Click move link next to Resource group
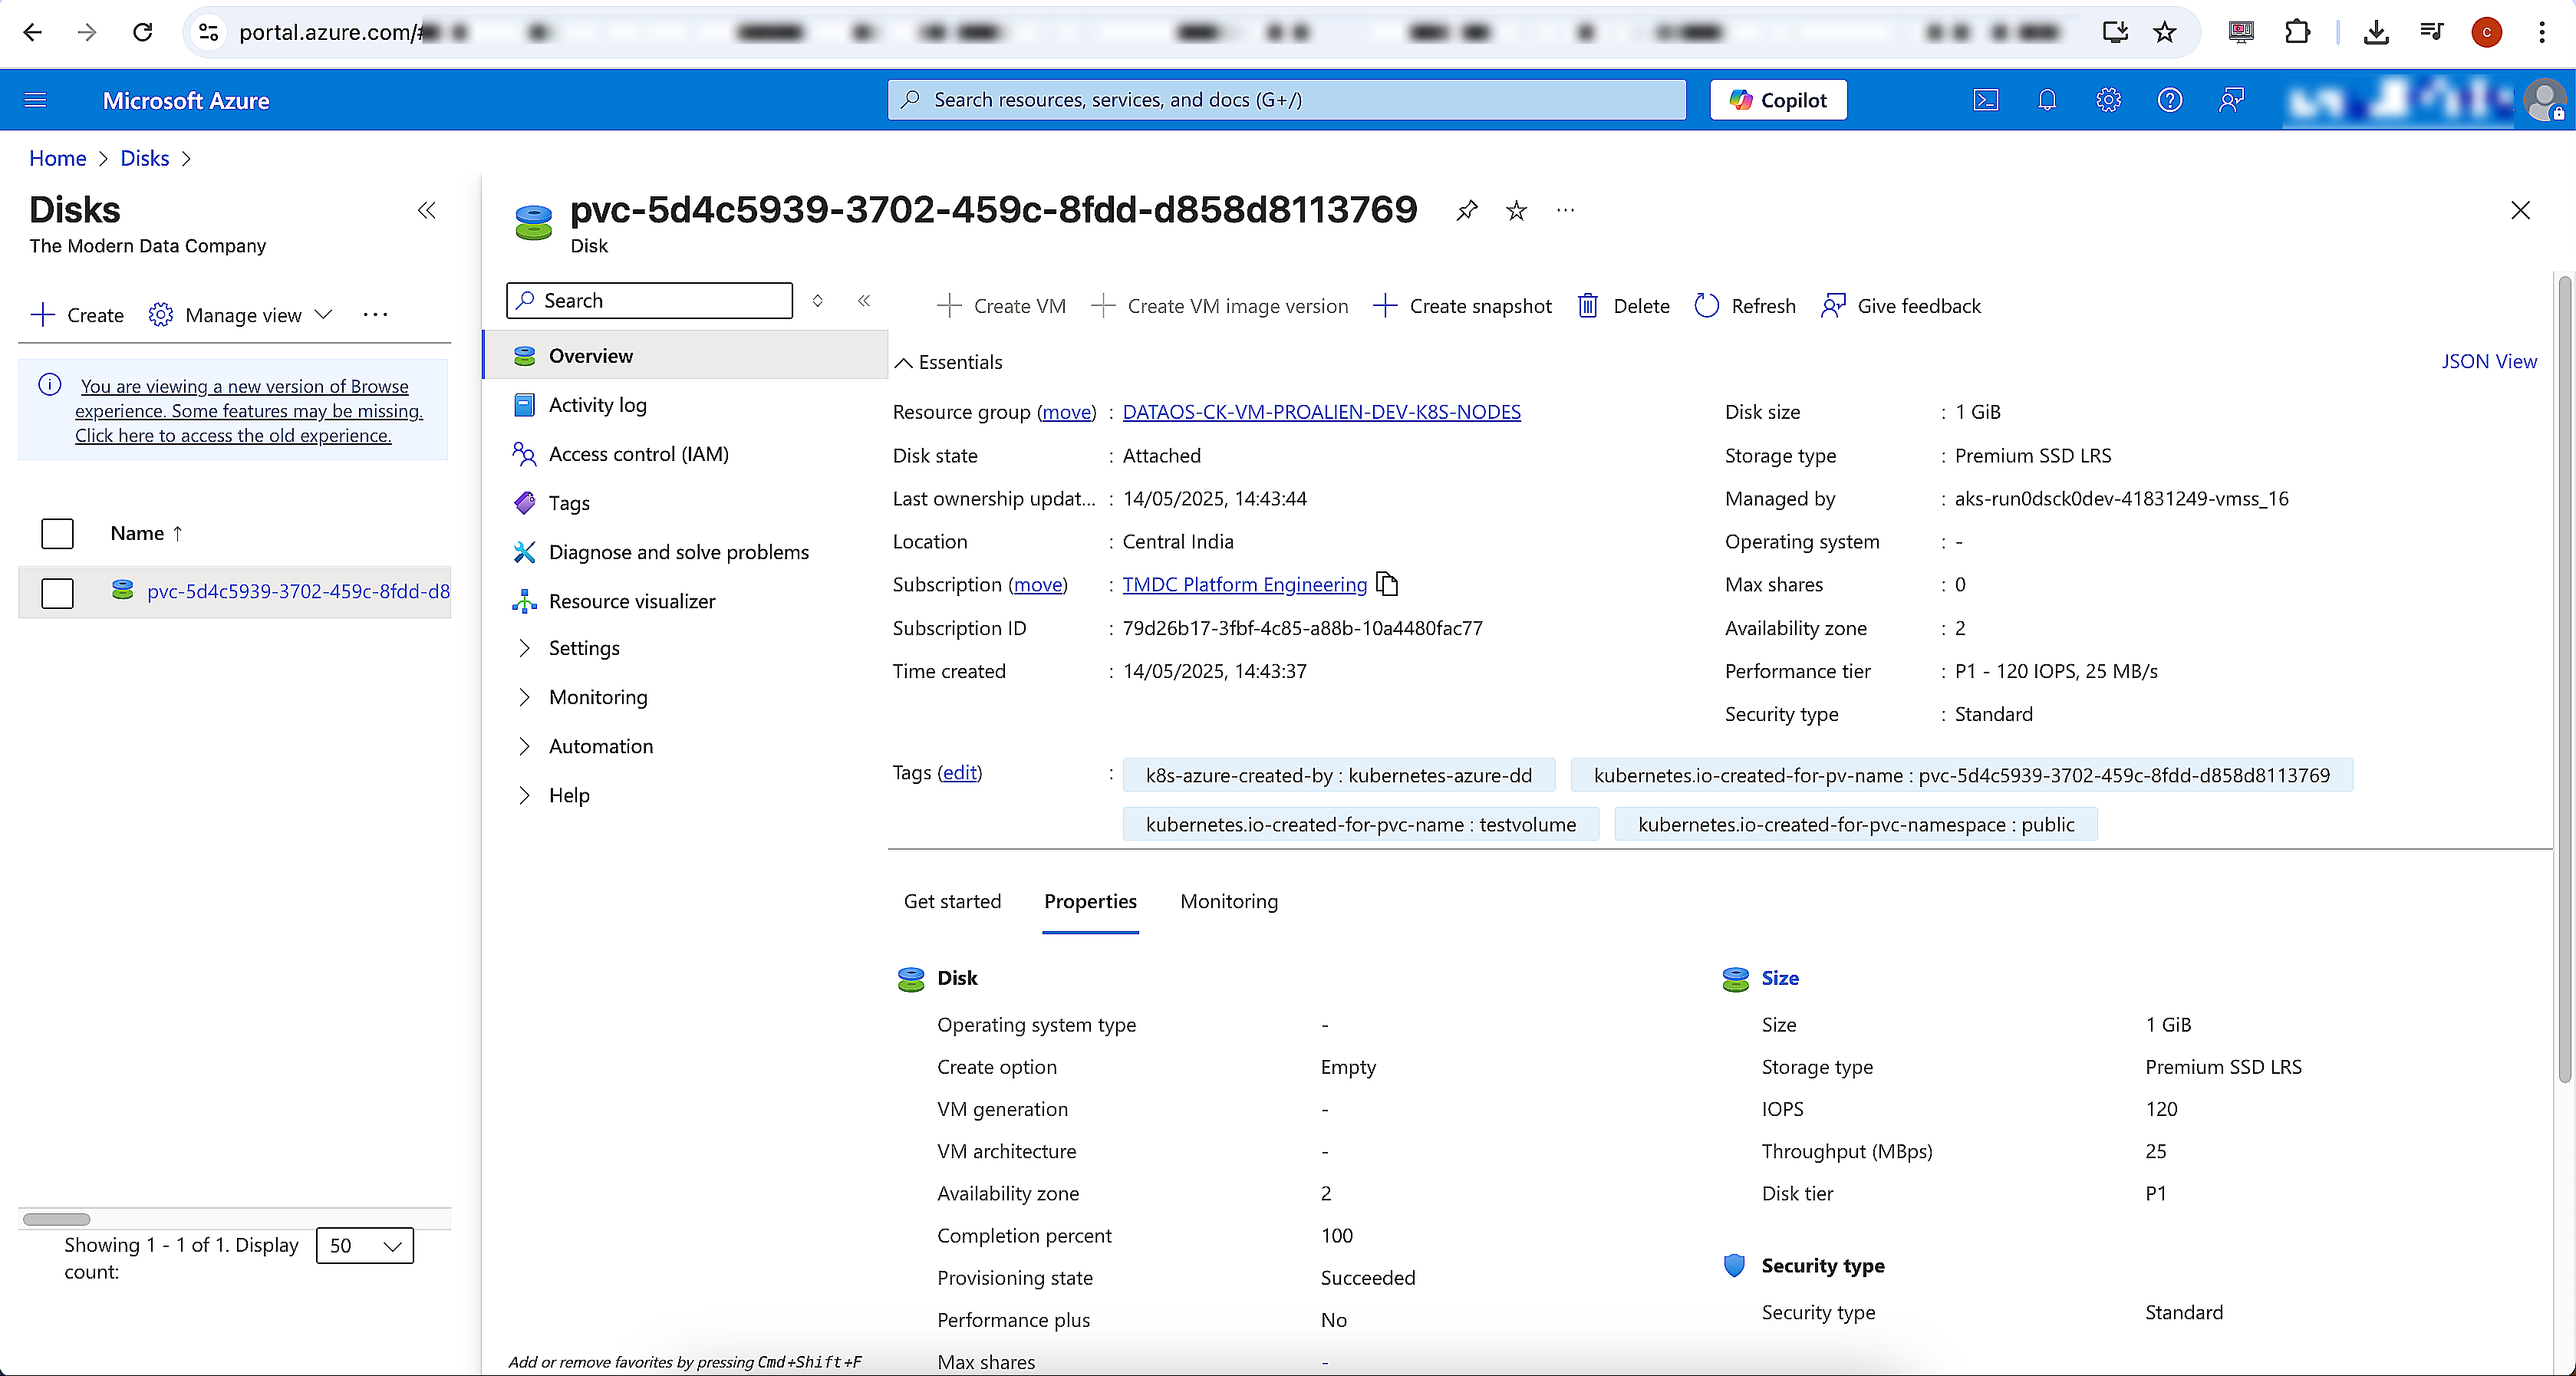 [1066, 412]
